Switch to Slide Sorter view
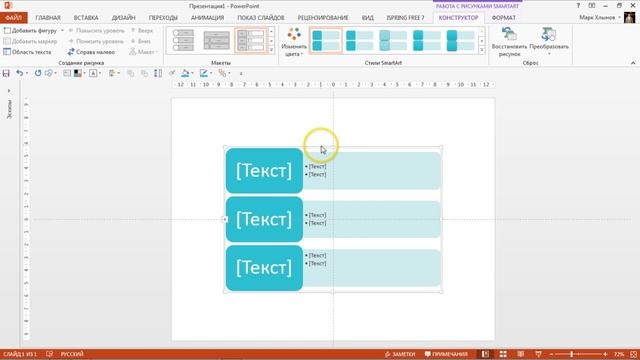640x360 pixels. 503,354
